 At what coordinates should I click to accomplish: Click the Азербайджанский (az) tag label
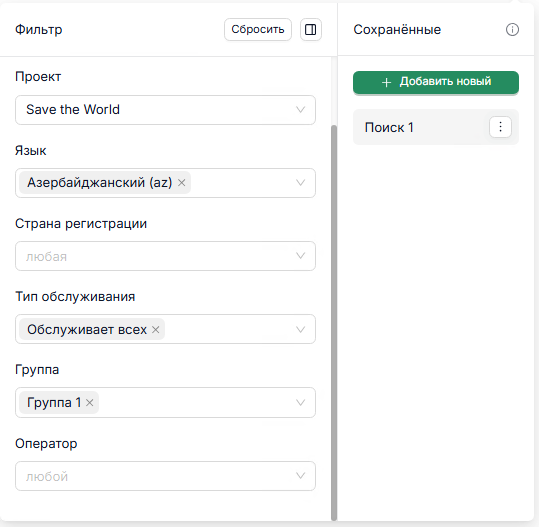100,183
